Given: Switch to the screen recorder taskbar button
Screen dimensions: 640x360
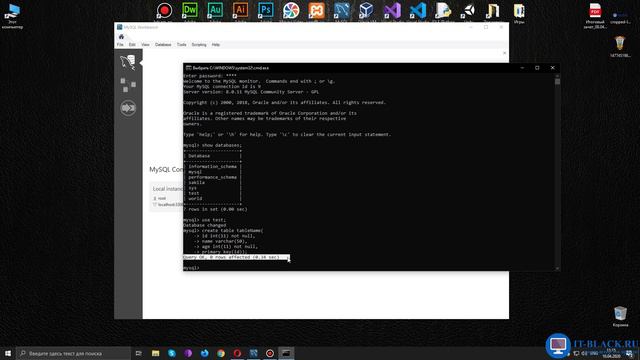Looking at the screenshot, I should coord(270,353).
